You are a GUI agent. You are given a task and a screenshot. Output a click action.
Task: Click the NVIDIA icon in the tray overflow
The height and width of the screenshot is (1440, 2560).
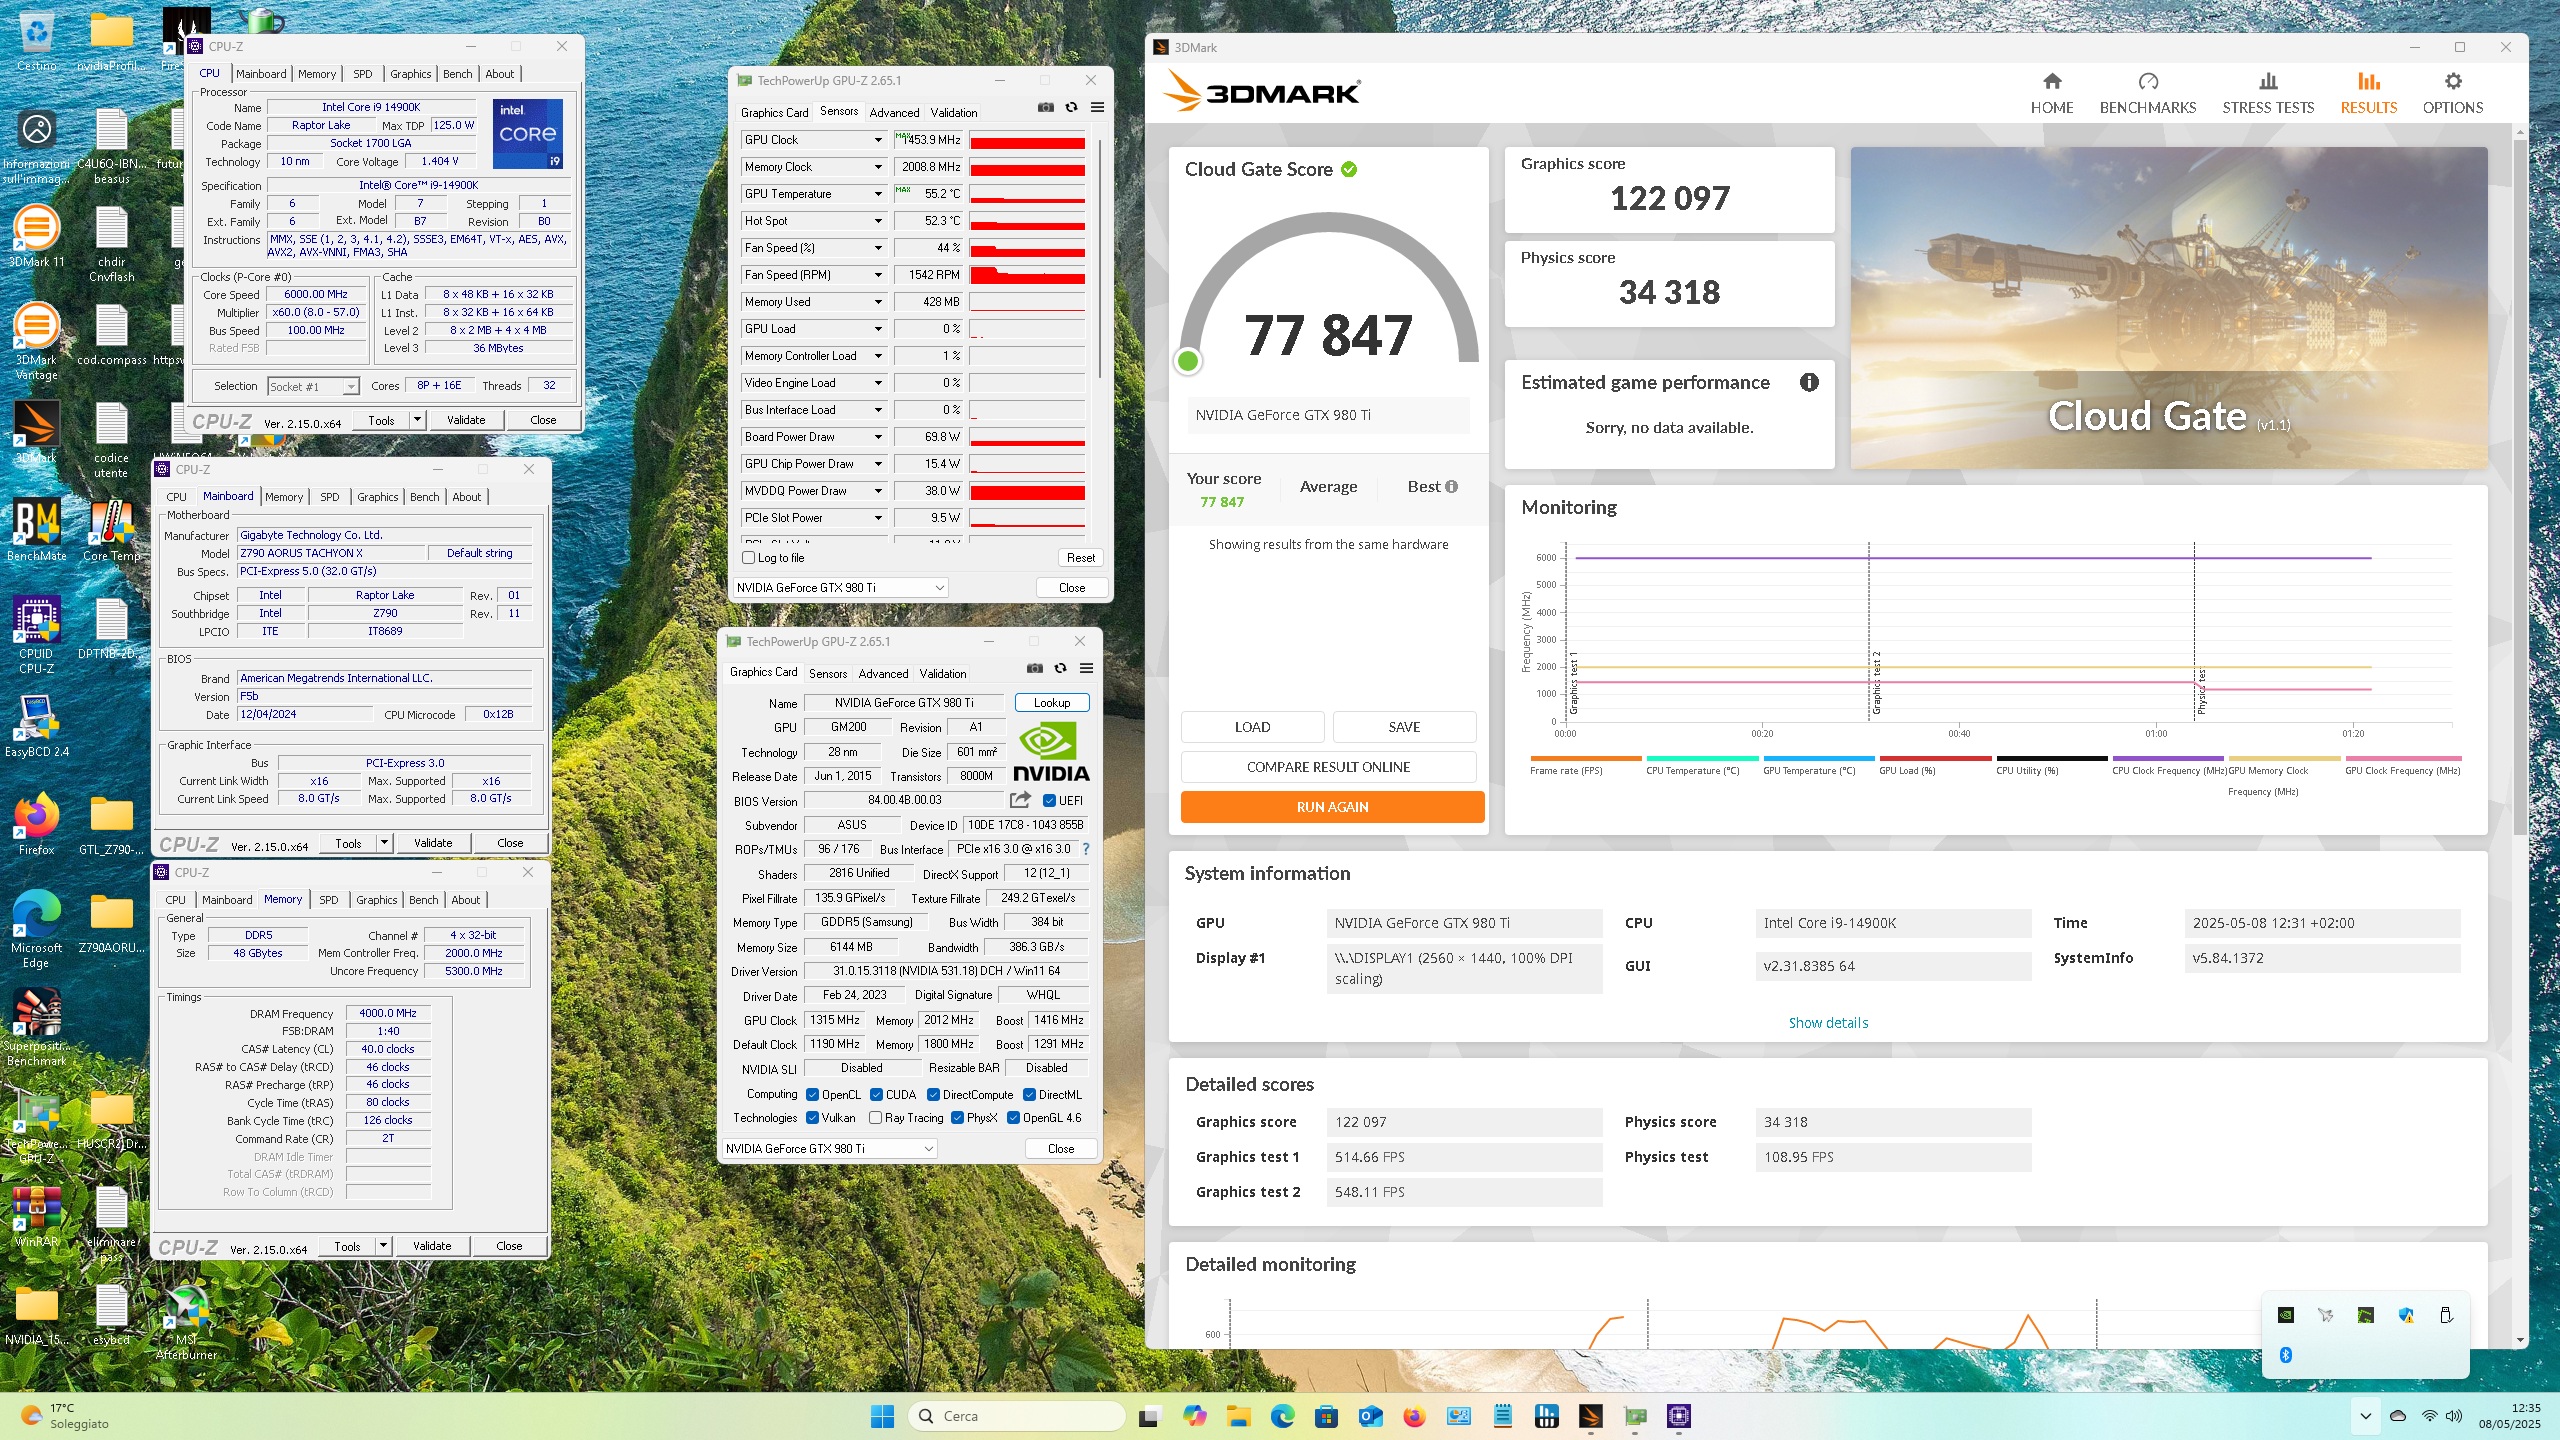(2286, 1315)
